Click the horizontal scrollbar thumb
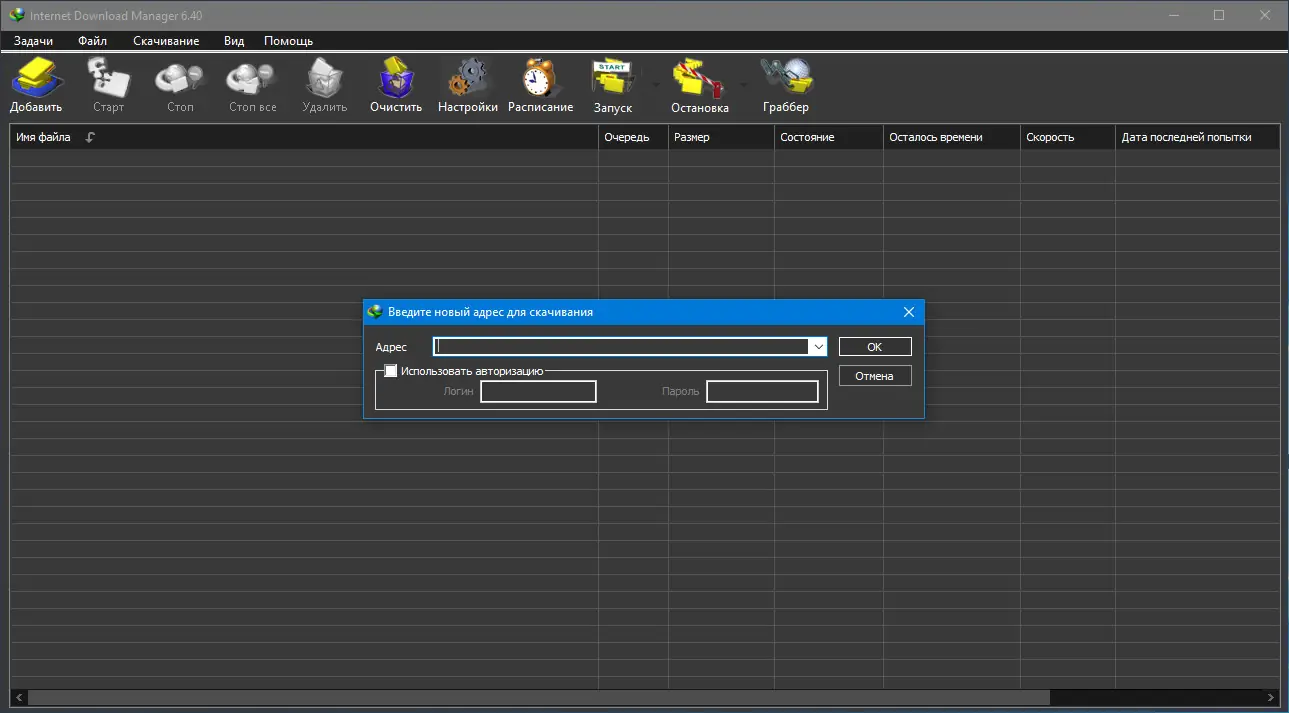Viewport: 1289px width, 713px height. tap(539, 697)
